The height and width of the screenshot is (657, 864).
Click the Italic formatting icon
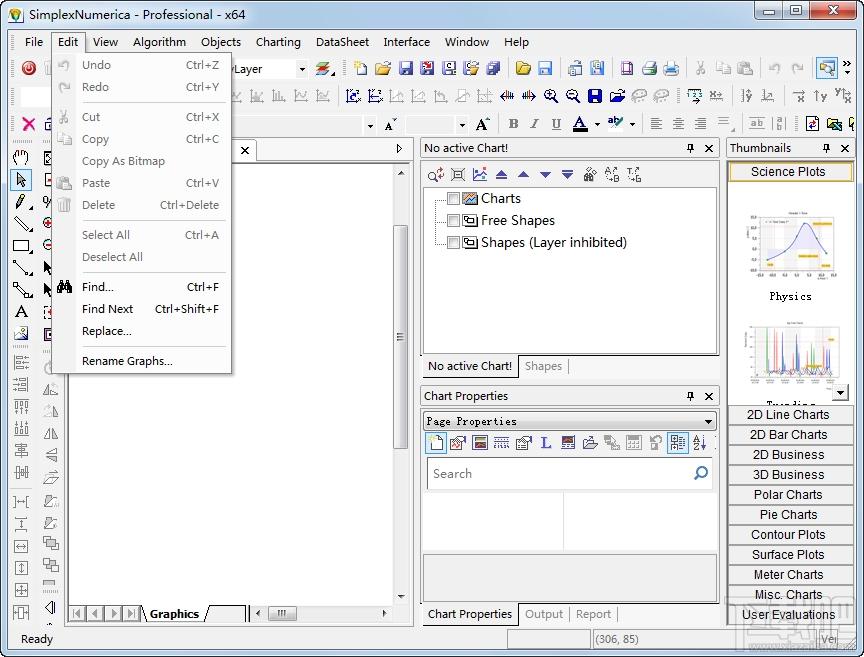[534, 124]
